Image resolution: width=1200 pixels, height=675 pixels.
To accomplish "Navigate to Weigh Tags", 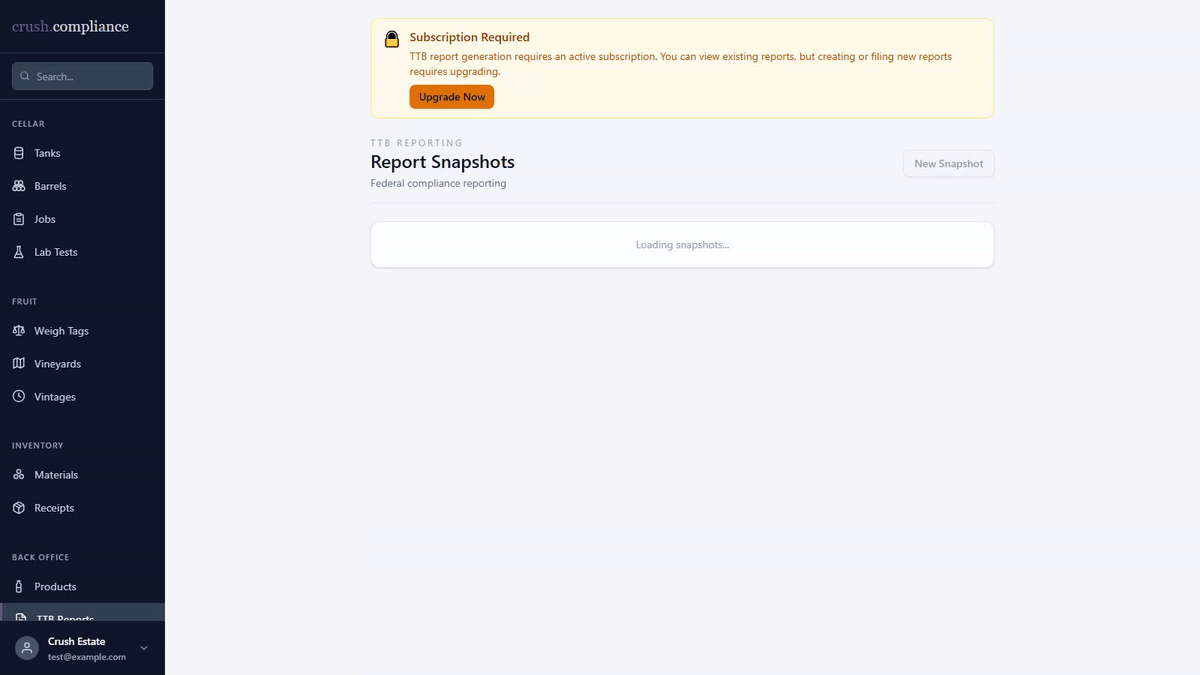I will (82, 331).
